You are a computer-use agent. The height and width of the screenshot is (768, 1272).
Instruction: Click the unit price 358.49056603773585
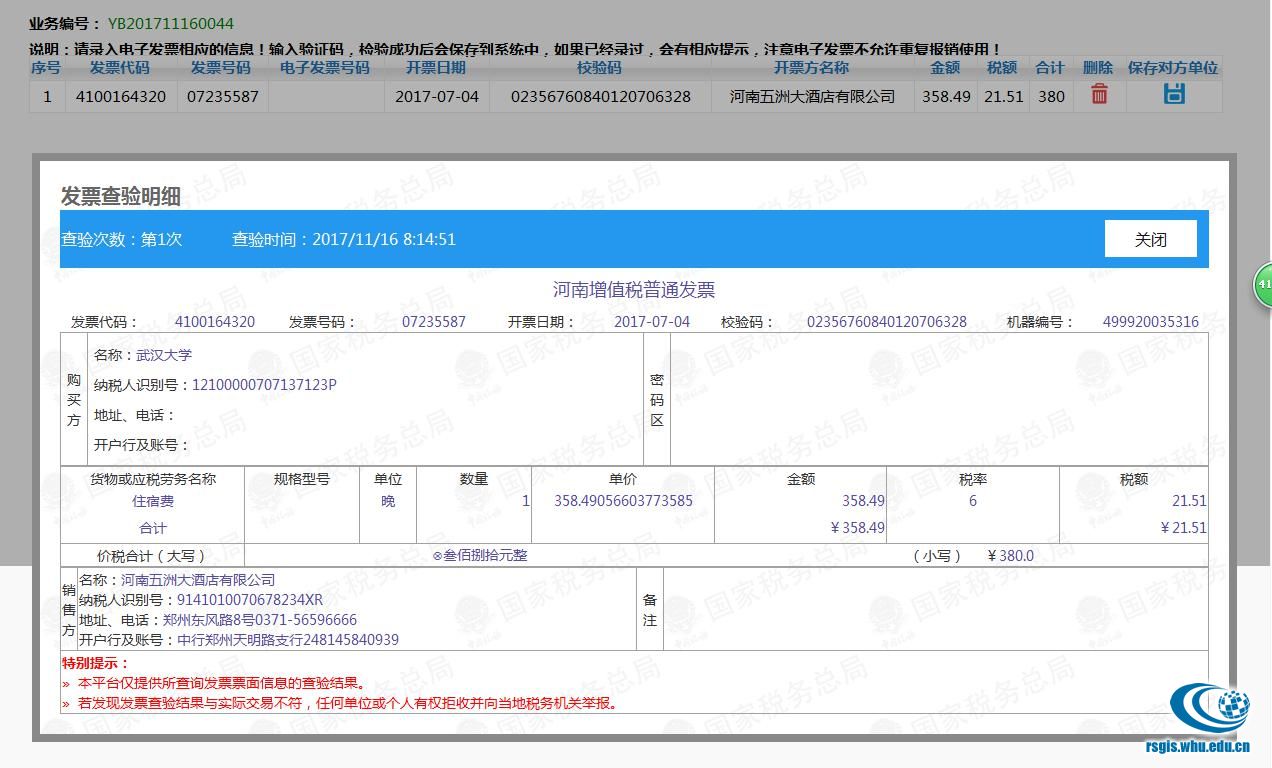click(623, 501)
